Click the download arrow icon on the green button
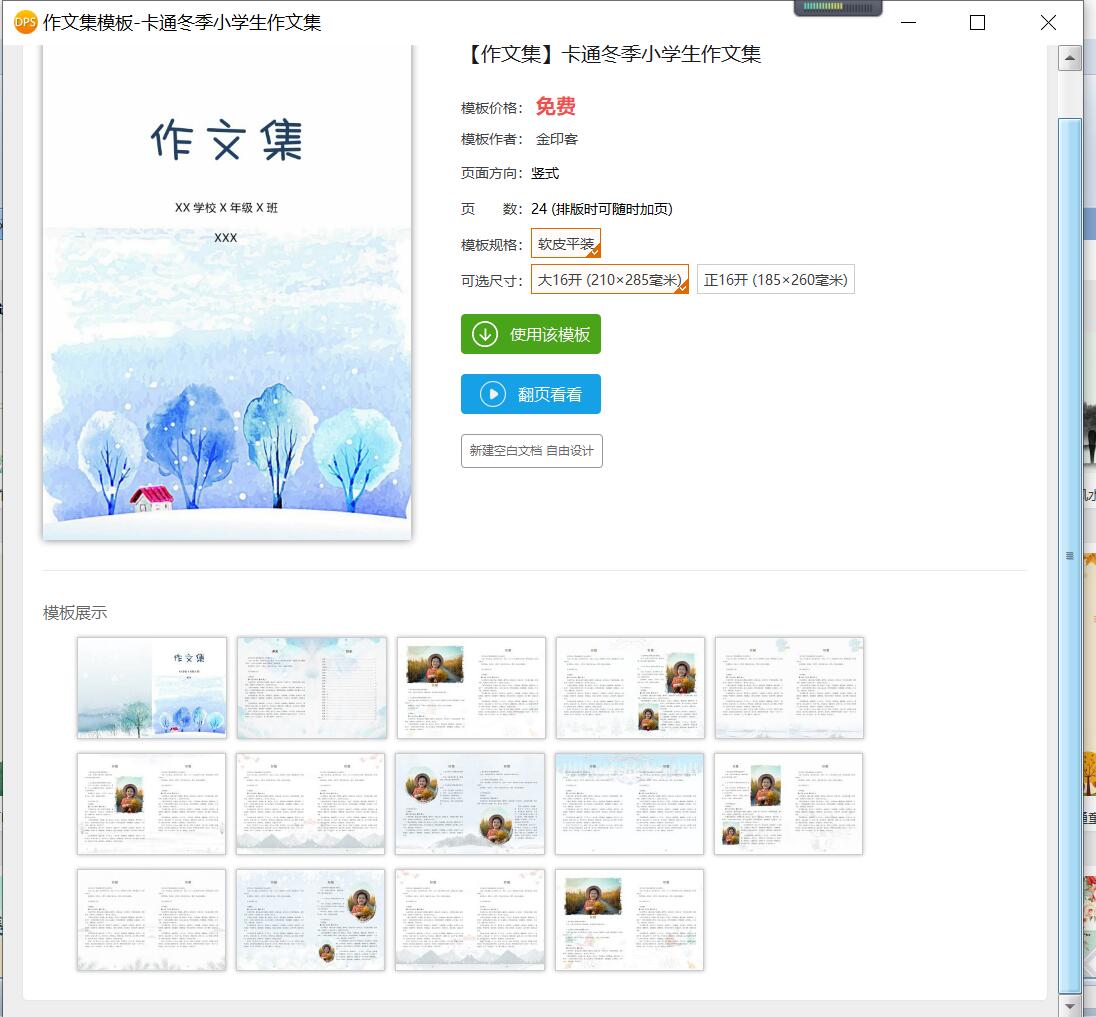This screenshot has height=1017, width=1096. pyautogui.click(x=484, y=334)
